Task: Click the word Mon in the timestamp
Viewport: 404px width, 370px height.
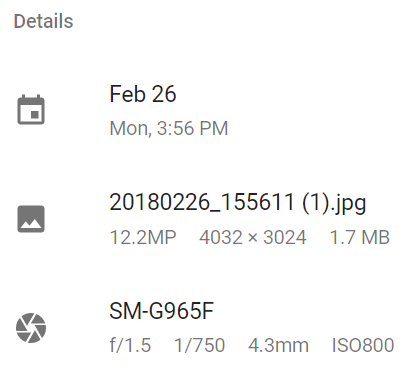Action: [128, 128]
